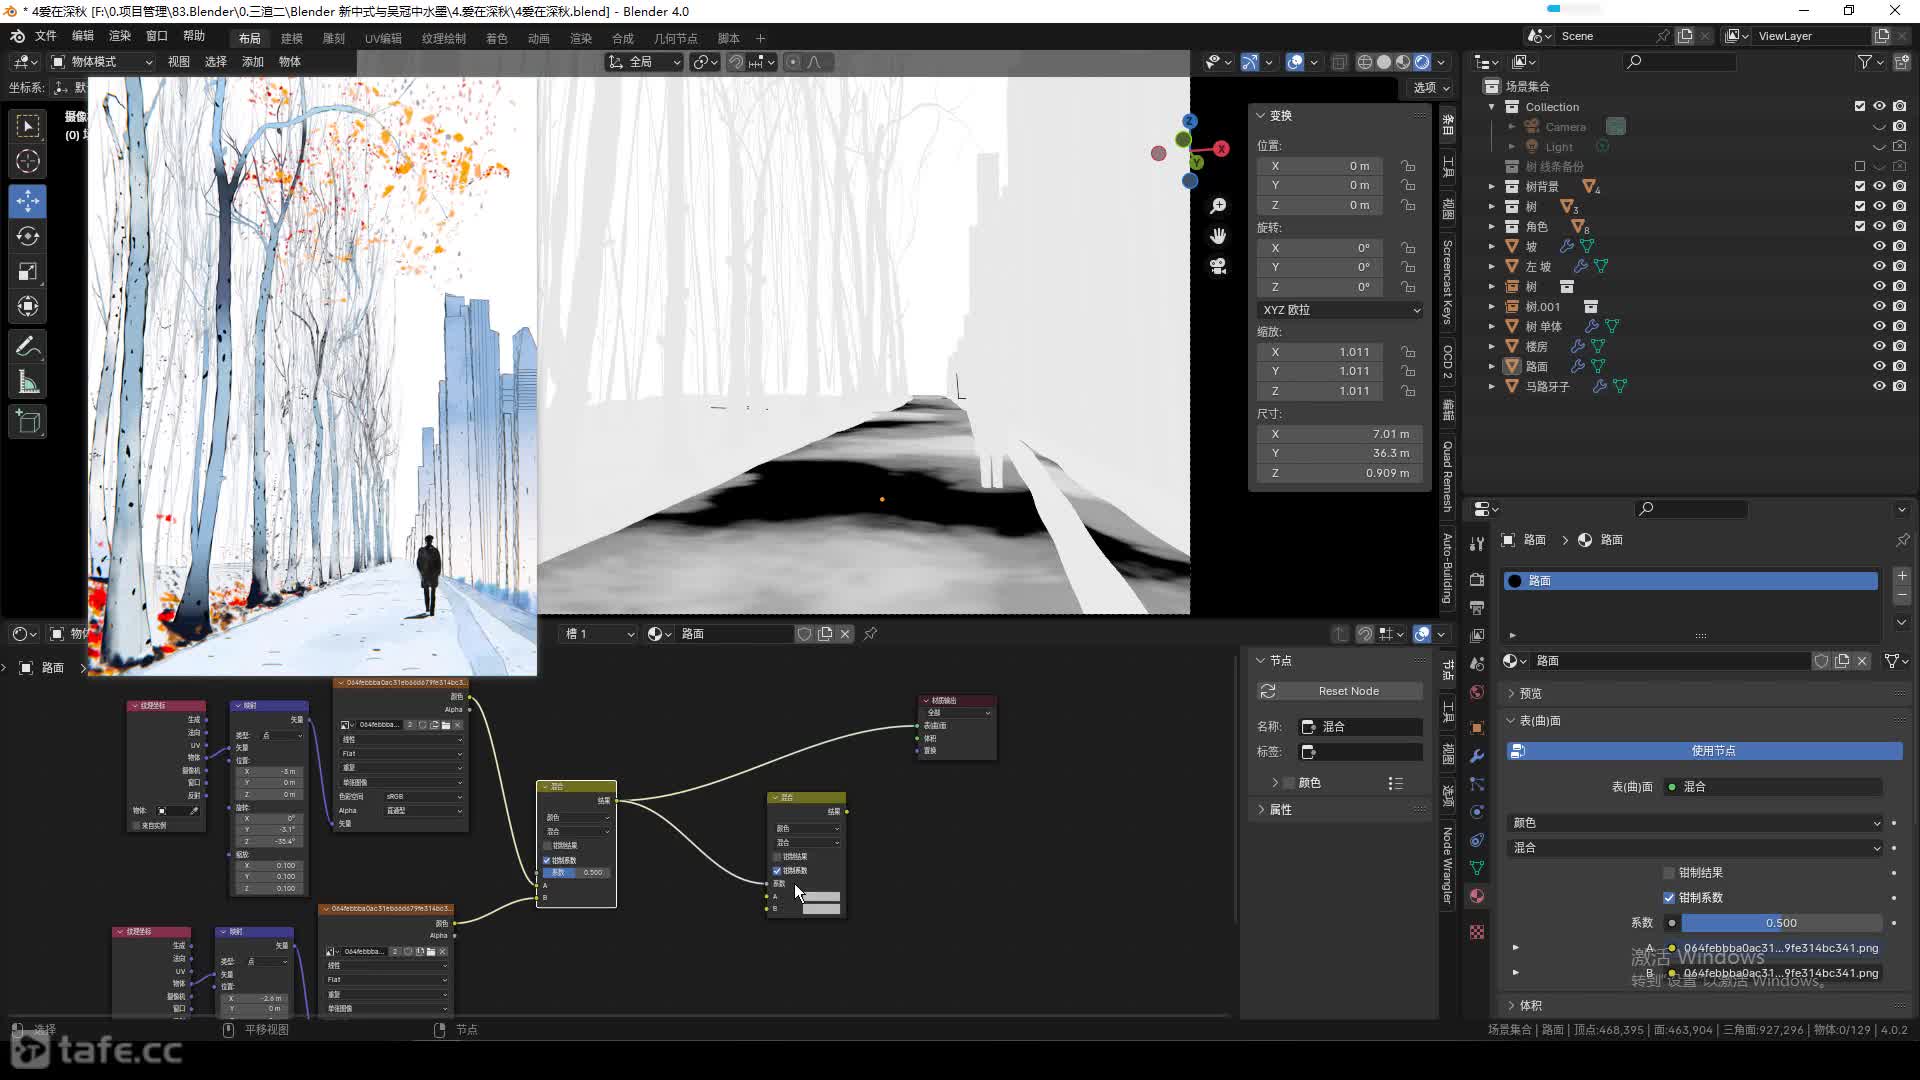Select the Select Box tool

coord(28,125)
